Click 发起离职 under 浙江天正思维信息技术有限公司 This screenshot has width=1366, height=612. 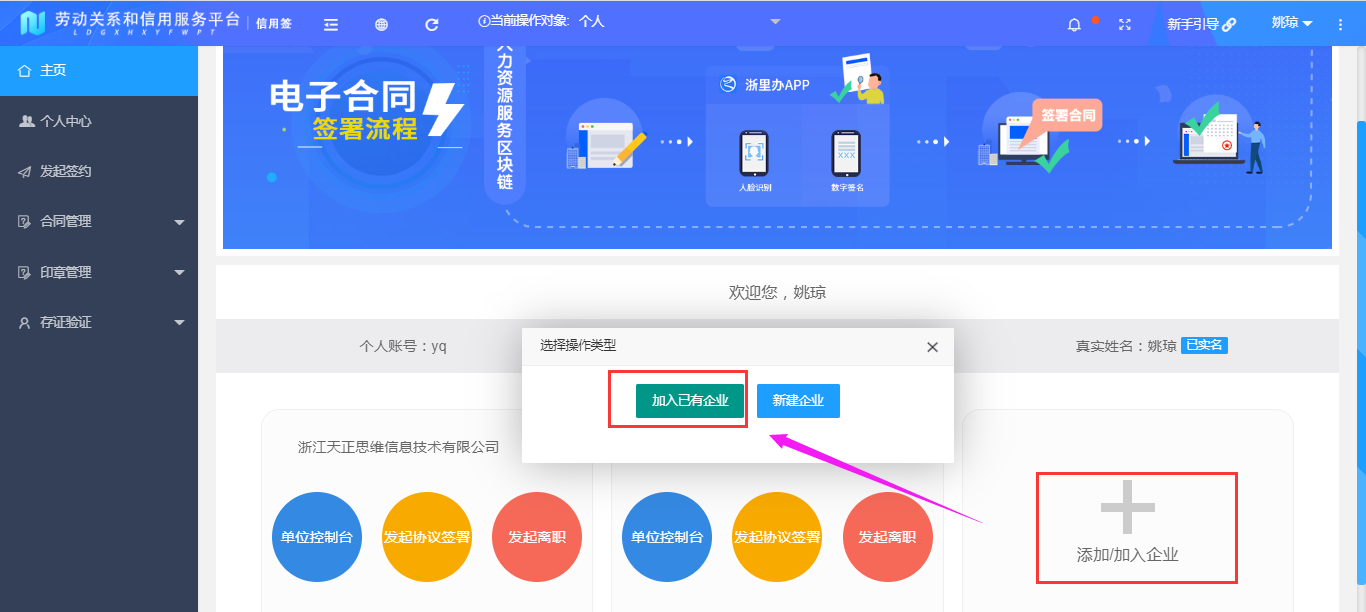pos(537,537)
